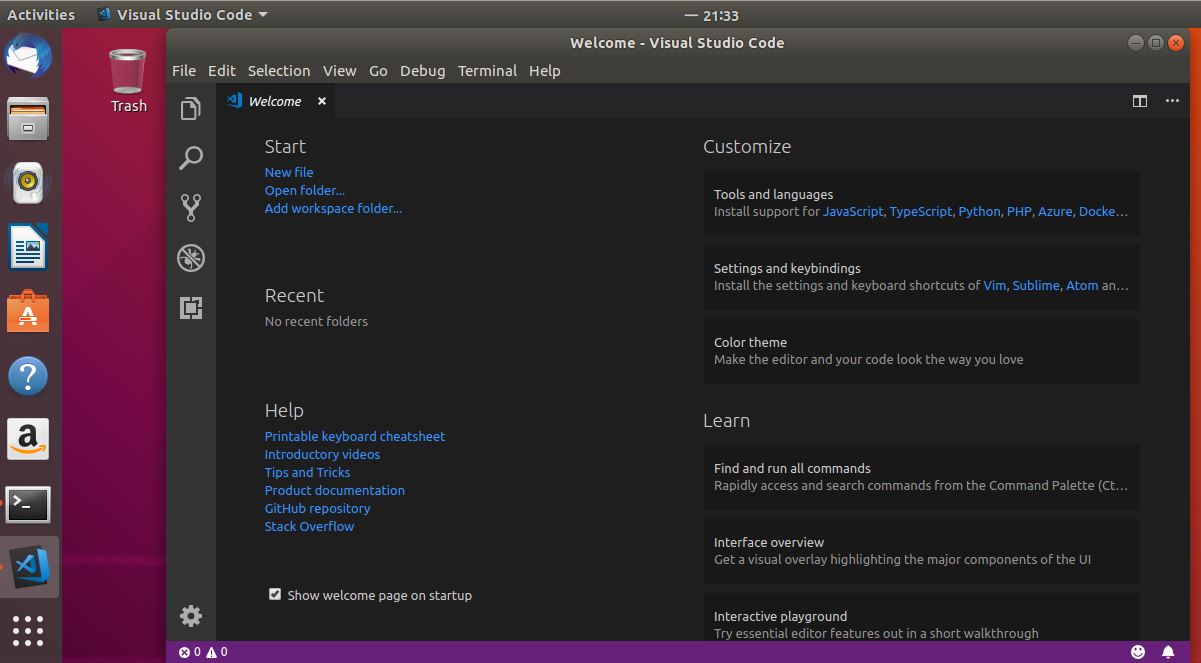Click the Color theme card
The image size is (1201, 663).
921,351
